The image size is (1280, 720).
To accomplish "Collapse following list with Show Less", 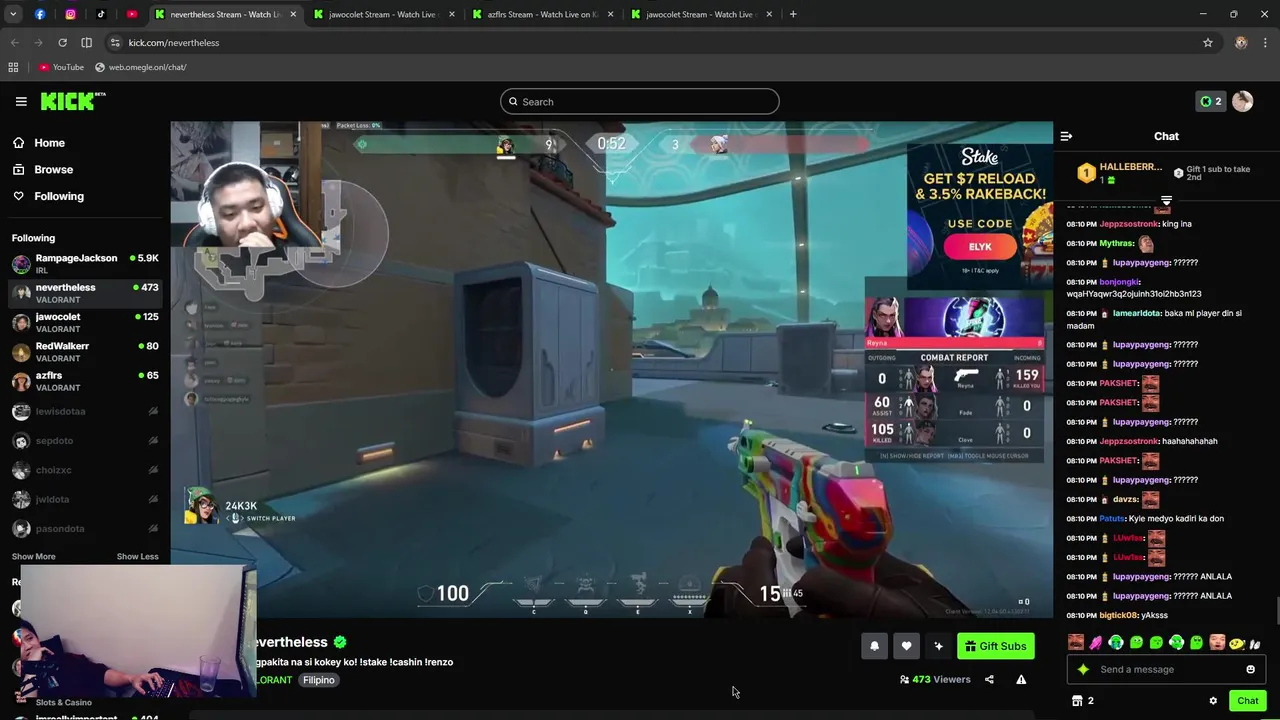I will pos(137,556).
